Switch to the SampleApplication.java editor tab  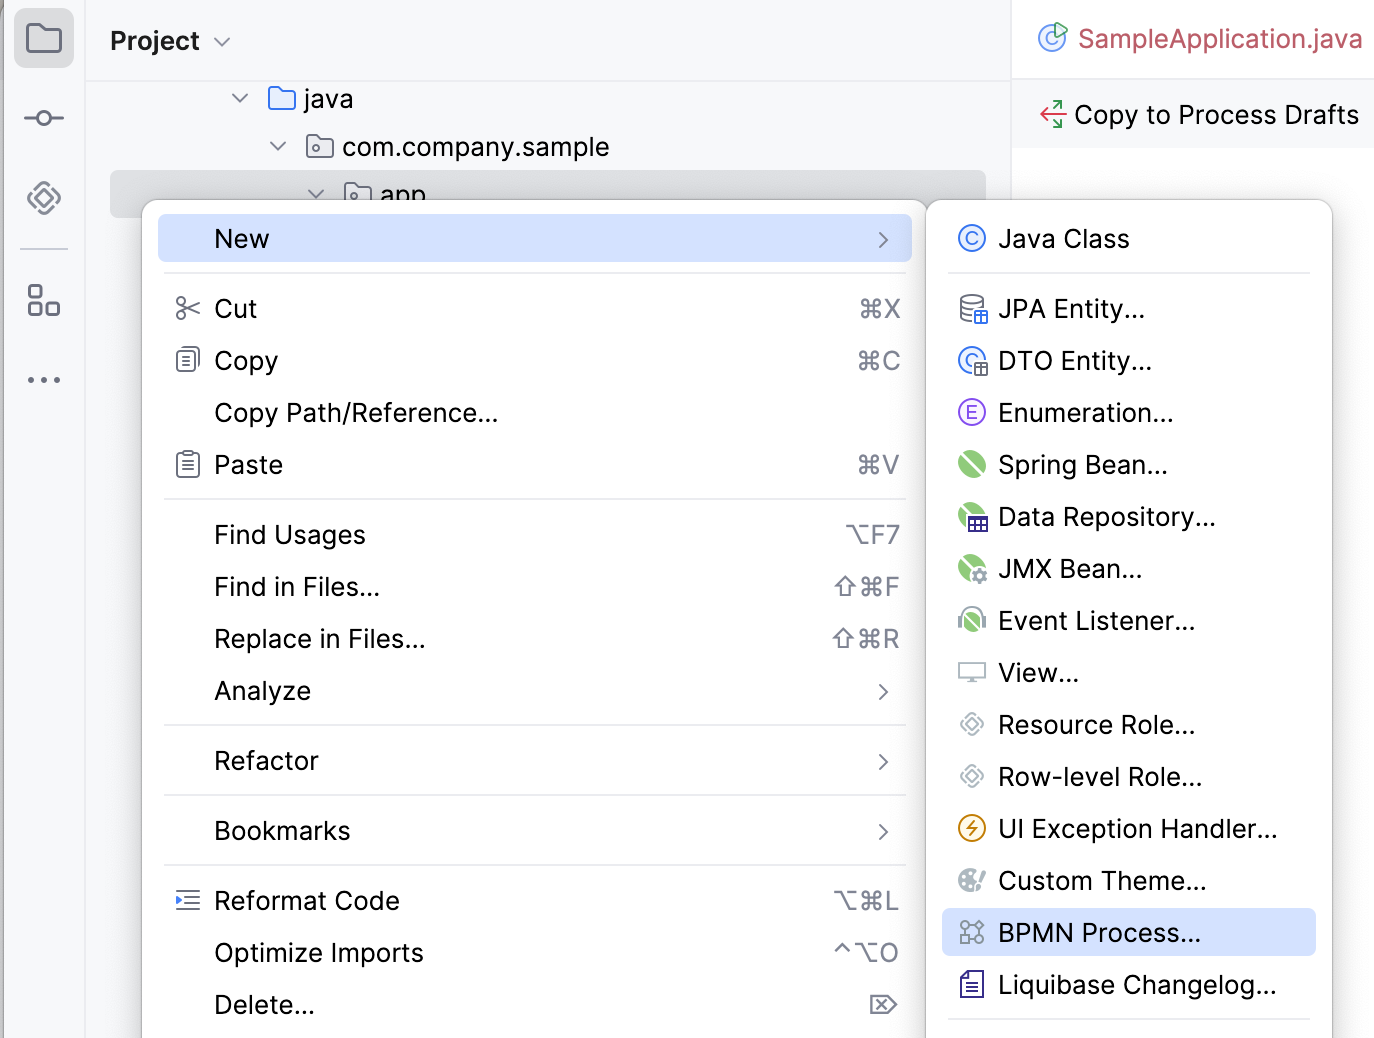(1219, 38)
